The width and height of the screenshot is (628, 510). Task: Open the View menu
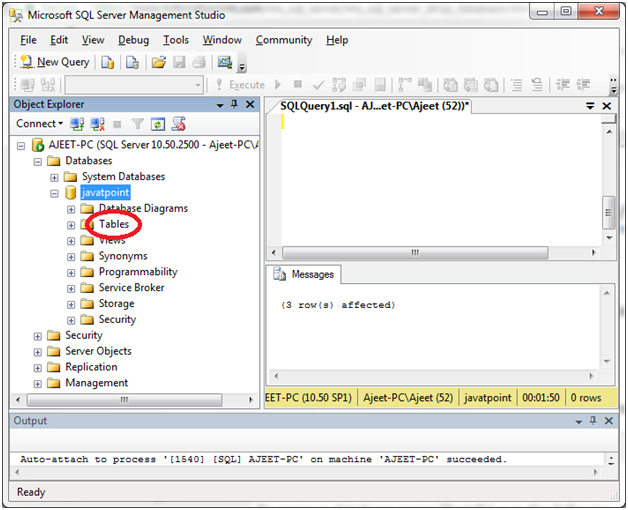pos(93,40)
